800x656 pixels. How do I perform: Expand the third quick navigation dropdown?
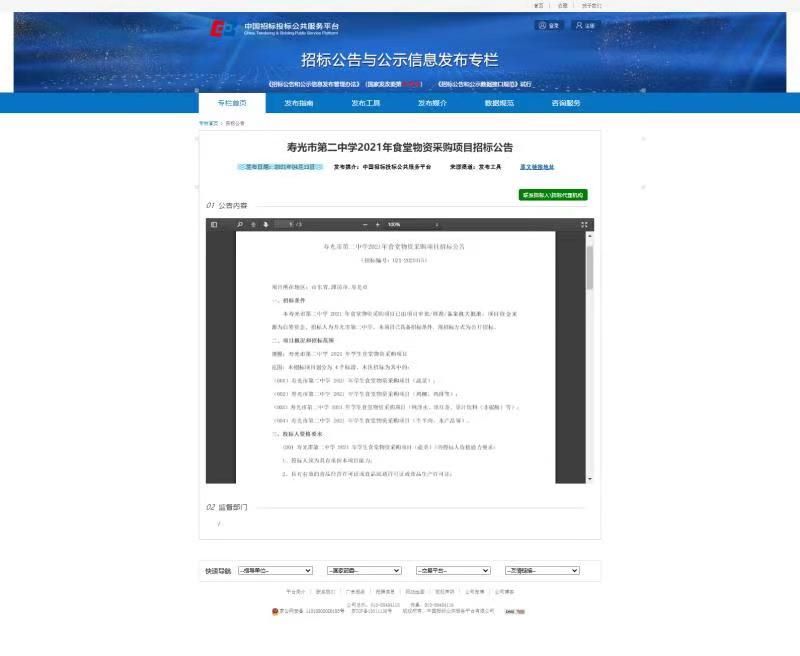[450, 570]
